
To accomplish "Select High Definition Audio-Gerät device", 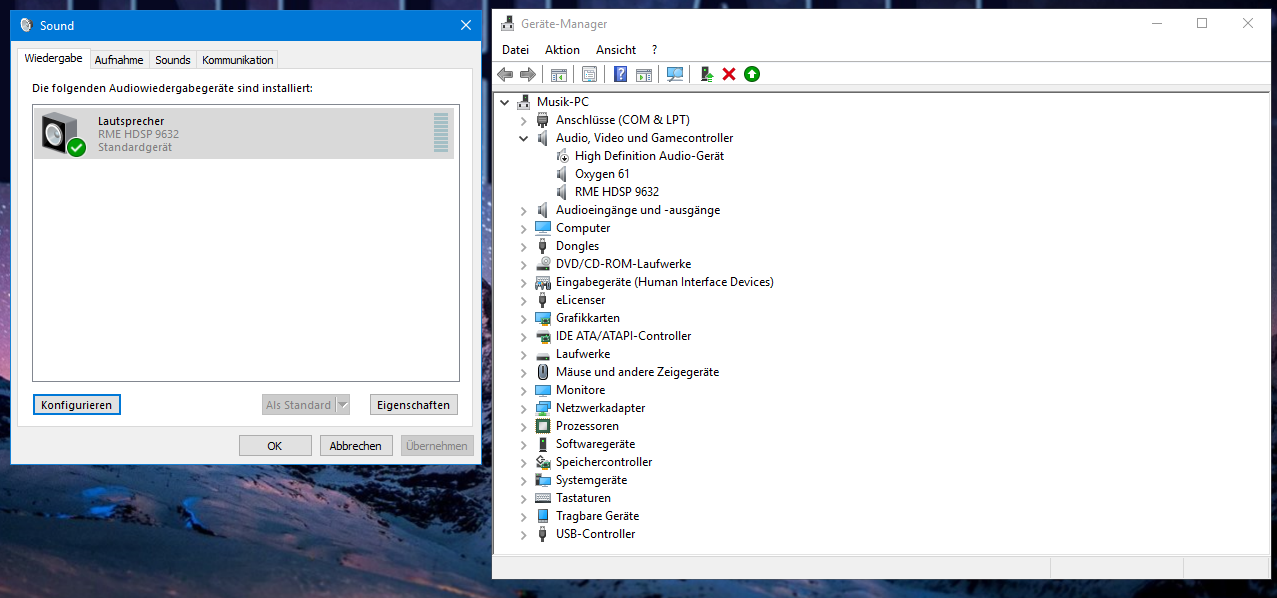I will coord(649,156).
